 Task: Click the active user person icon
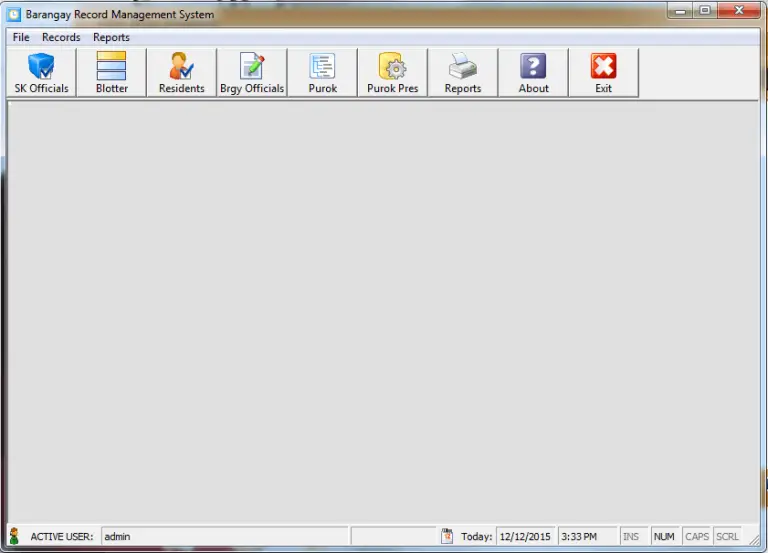pos(14,536)
